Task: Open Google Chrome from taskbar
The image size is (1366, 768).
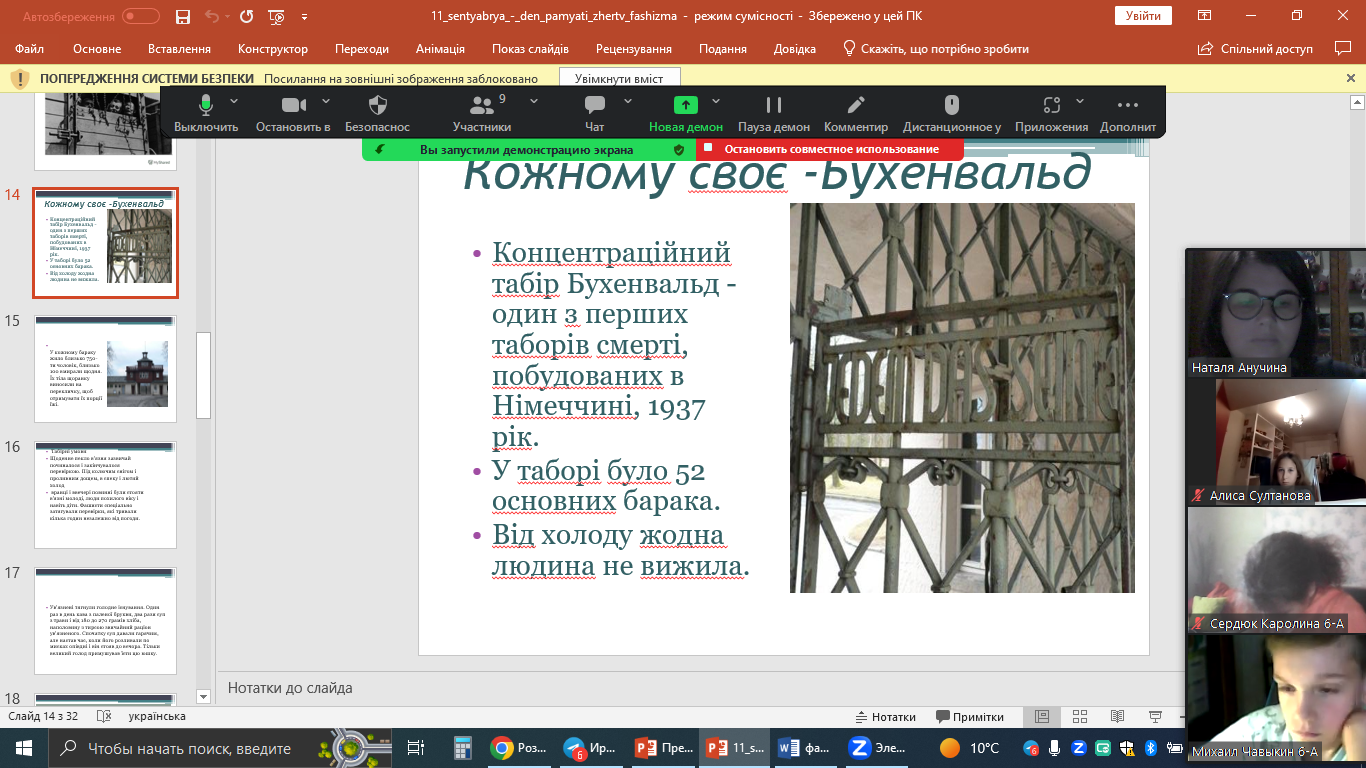Action: [520, 748]
